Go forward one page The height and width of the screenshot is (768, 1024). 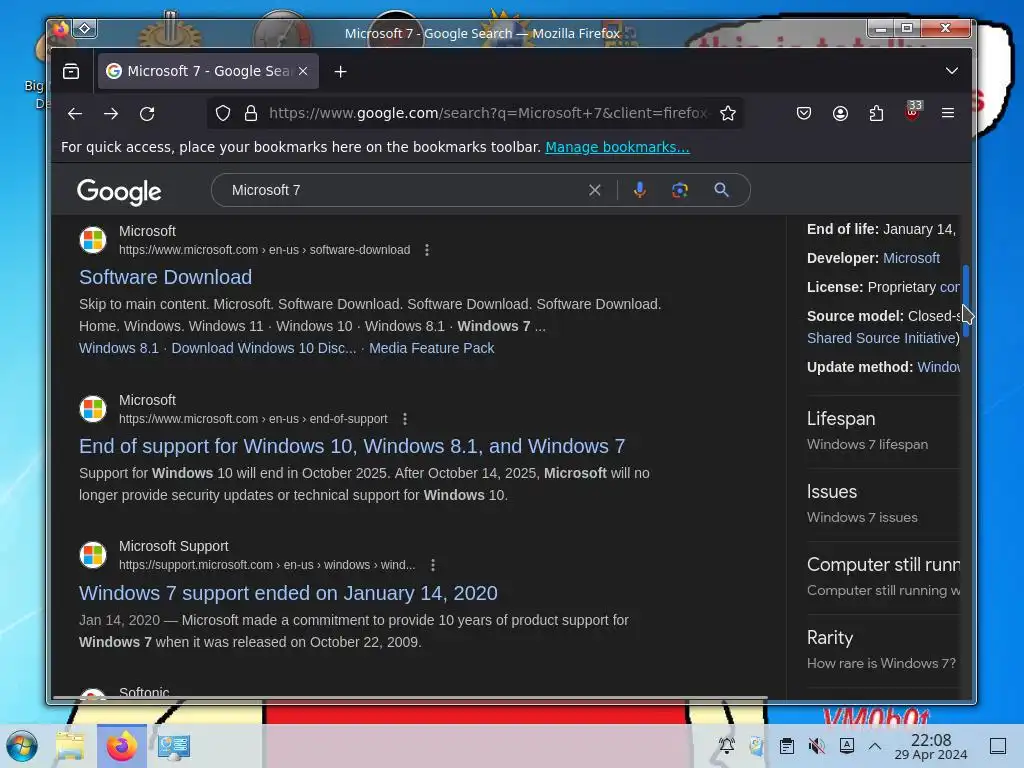pos(111,114)
